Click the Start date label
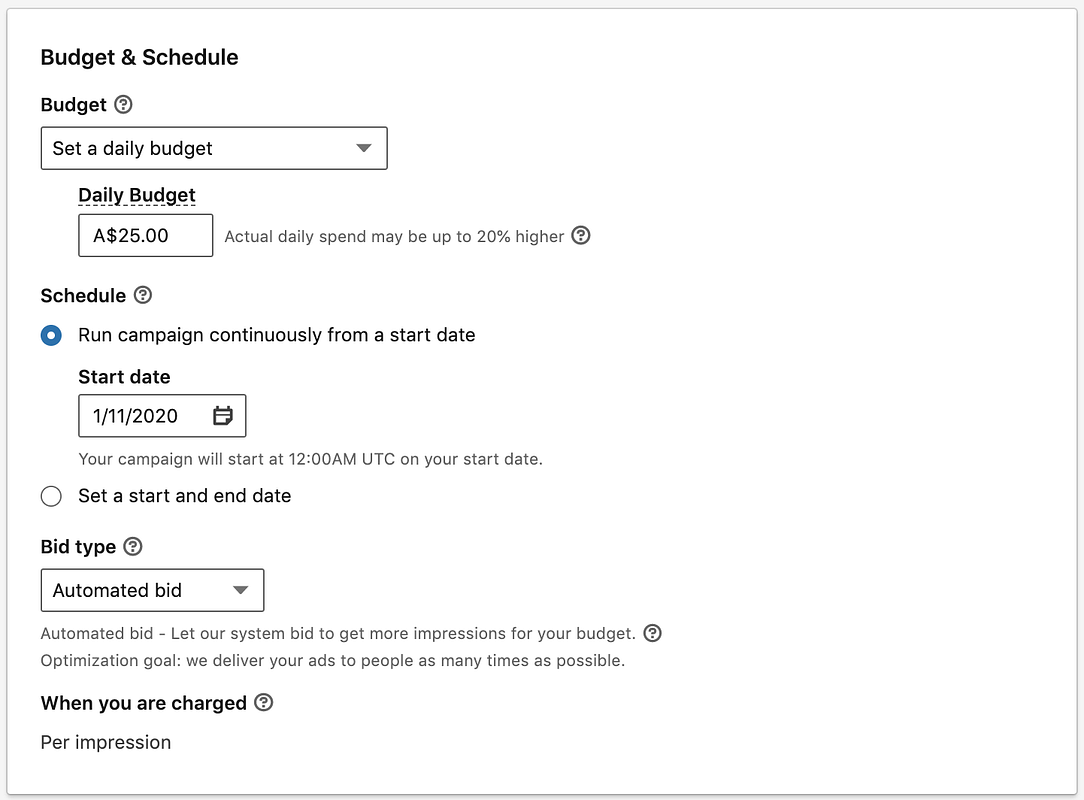Viewport: 1084px width, 800px height. pyautogui.click(x=124, y=377)
